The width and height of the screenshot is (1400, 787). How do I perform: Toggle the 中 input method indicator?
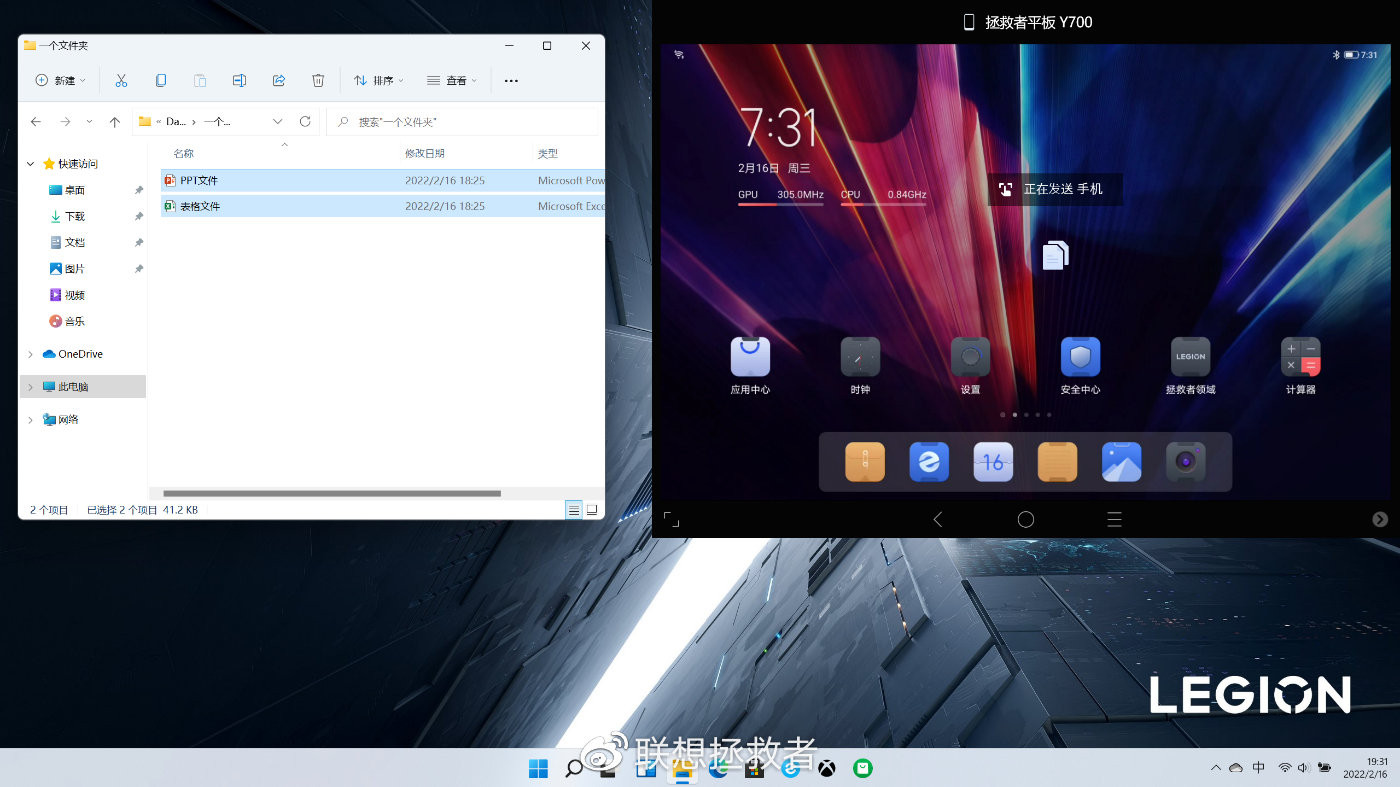[x=1259, y=768]
